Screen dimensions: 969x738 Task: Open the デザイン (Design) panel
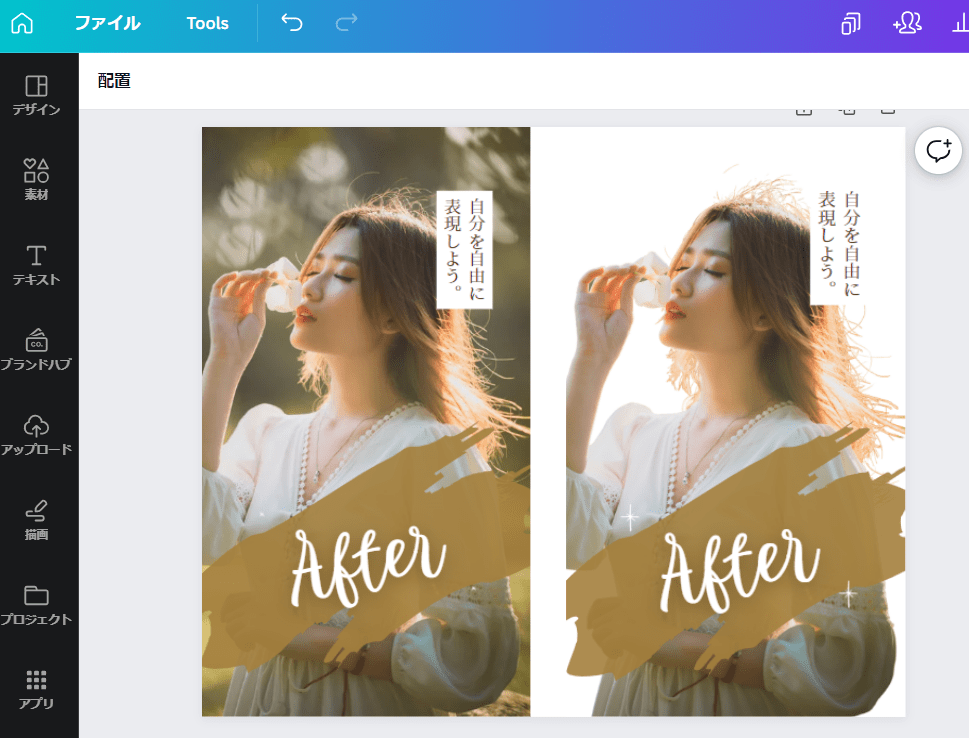click(38, 95)
